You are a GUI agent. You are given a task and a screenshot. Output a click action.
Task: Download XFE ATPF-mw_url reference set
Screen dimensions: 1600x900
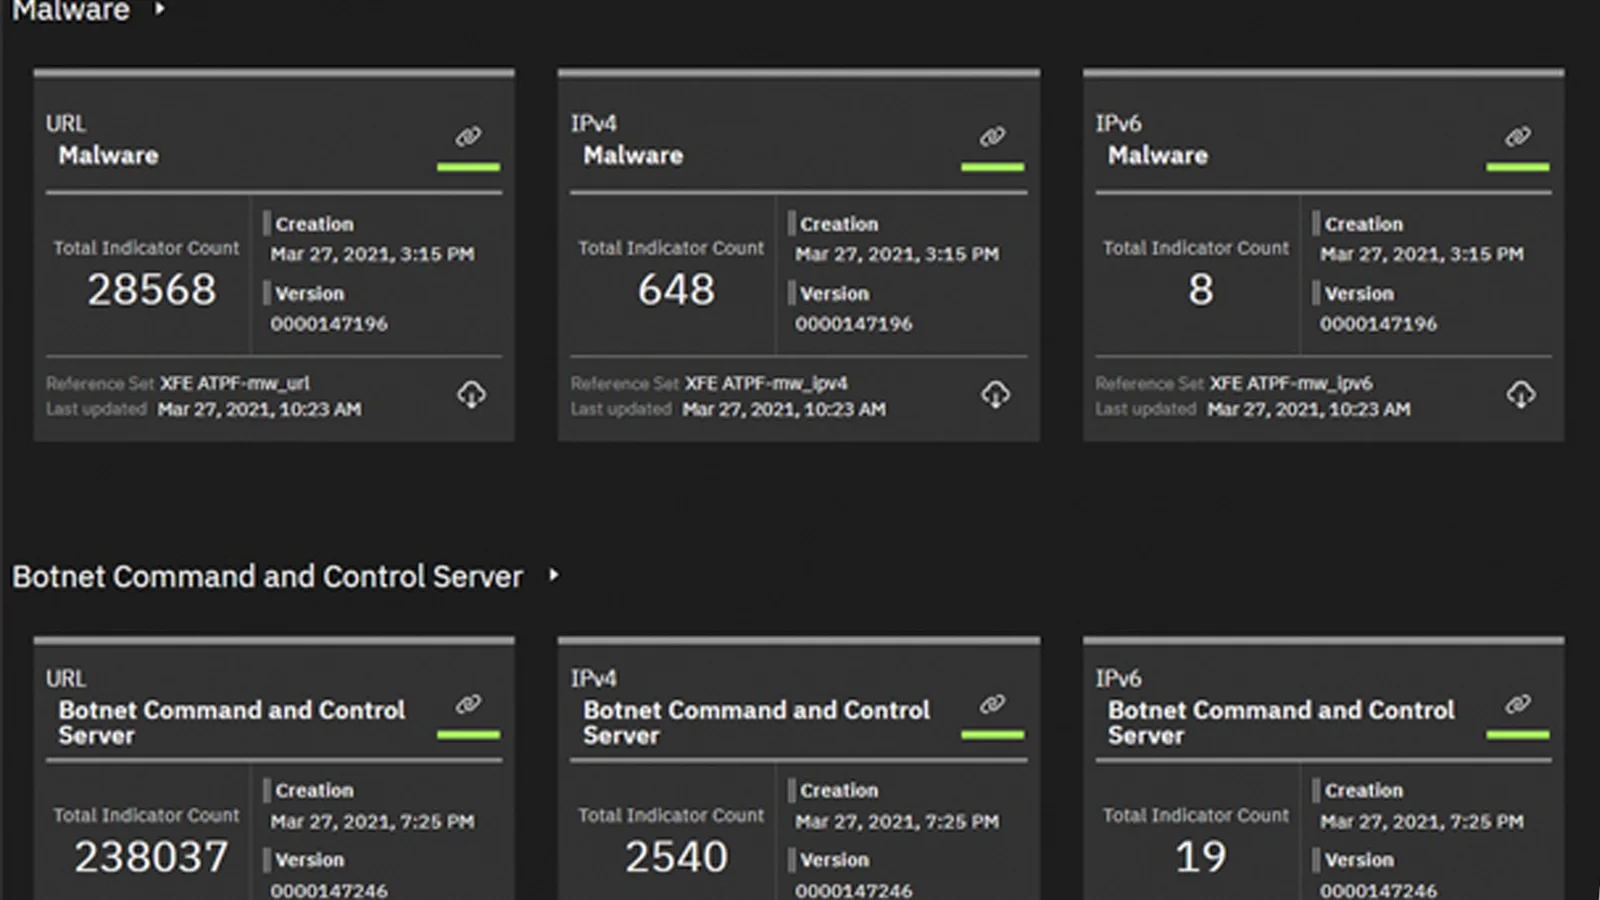[x=471, y=395]
